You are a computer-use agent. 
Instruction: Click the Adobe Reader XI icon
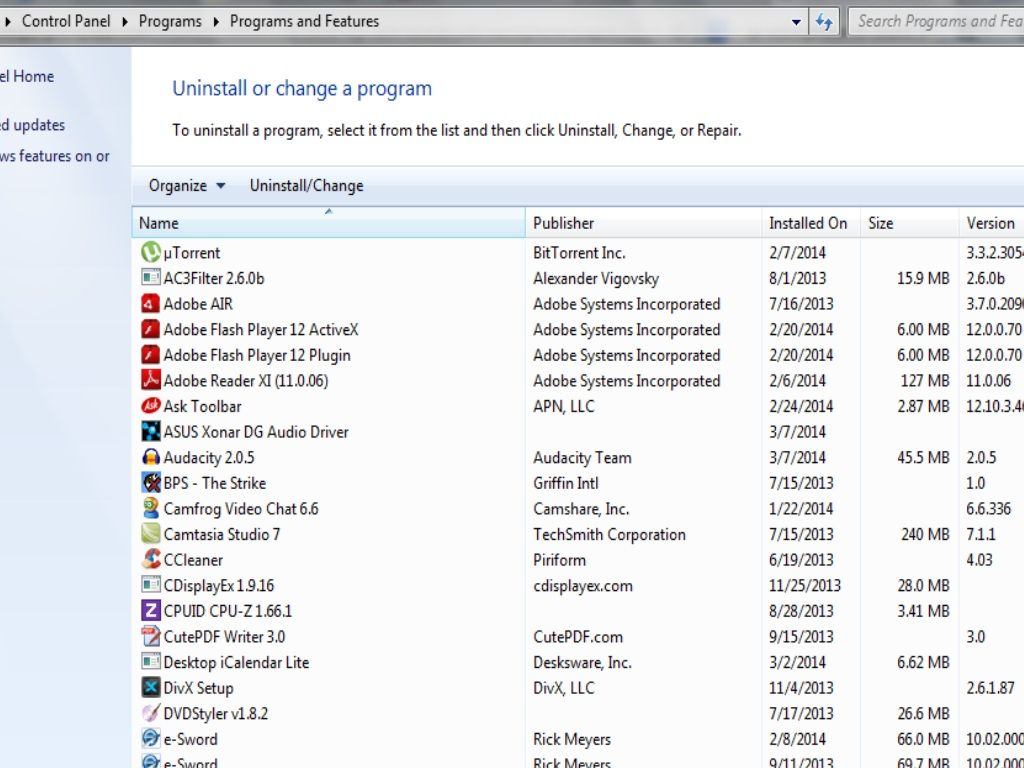tap(150, 381)
